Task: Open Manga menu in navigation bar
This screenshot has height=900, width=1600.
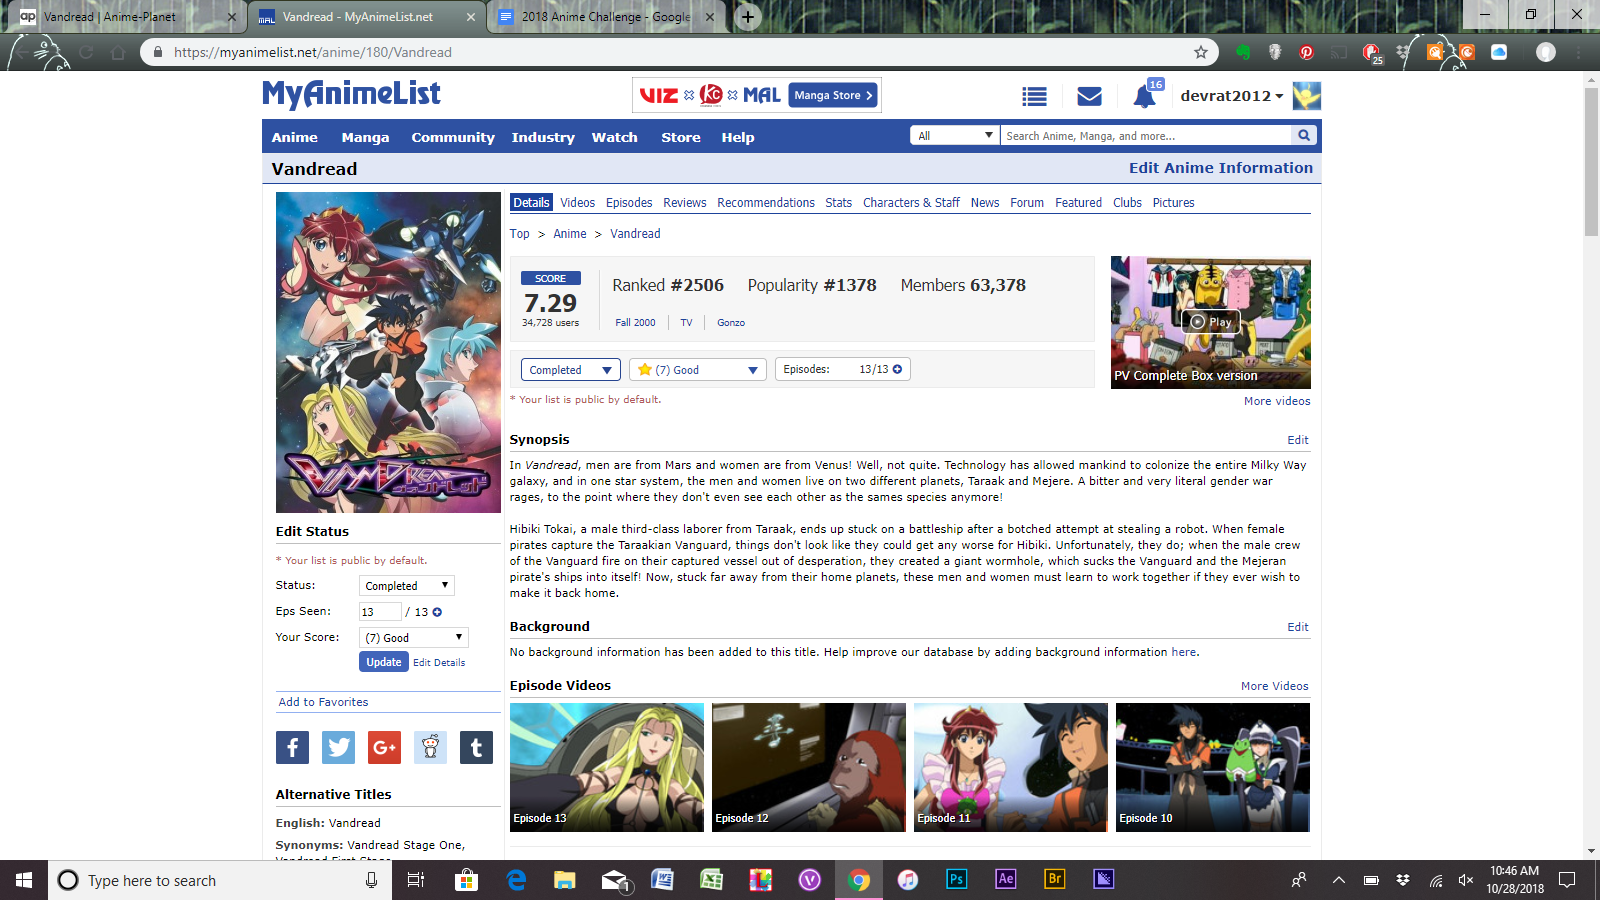Action: (x=365, y=137)
